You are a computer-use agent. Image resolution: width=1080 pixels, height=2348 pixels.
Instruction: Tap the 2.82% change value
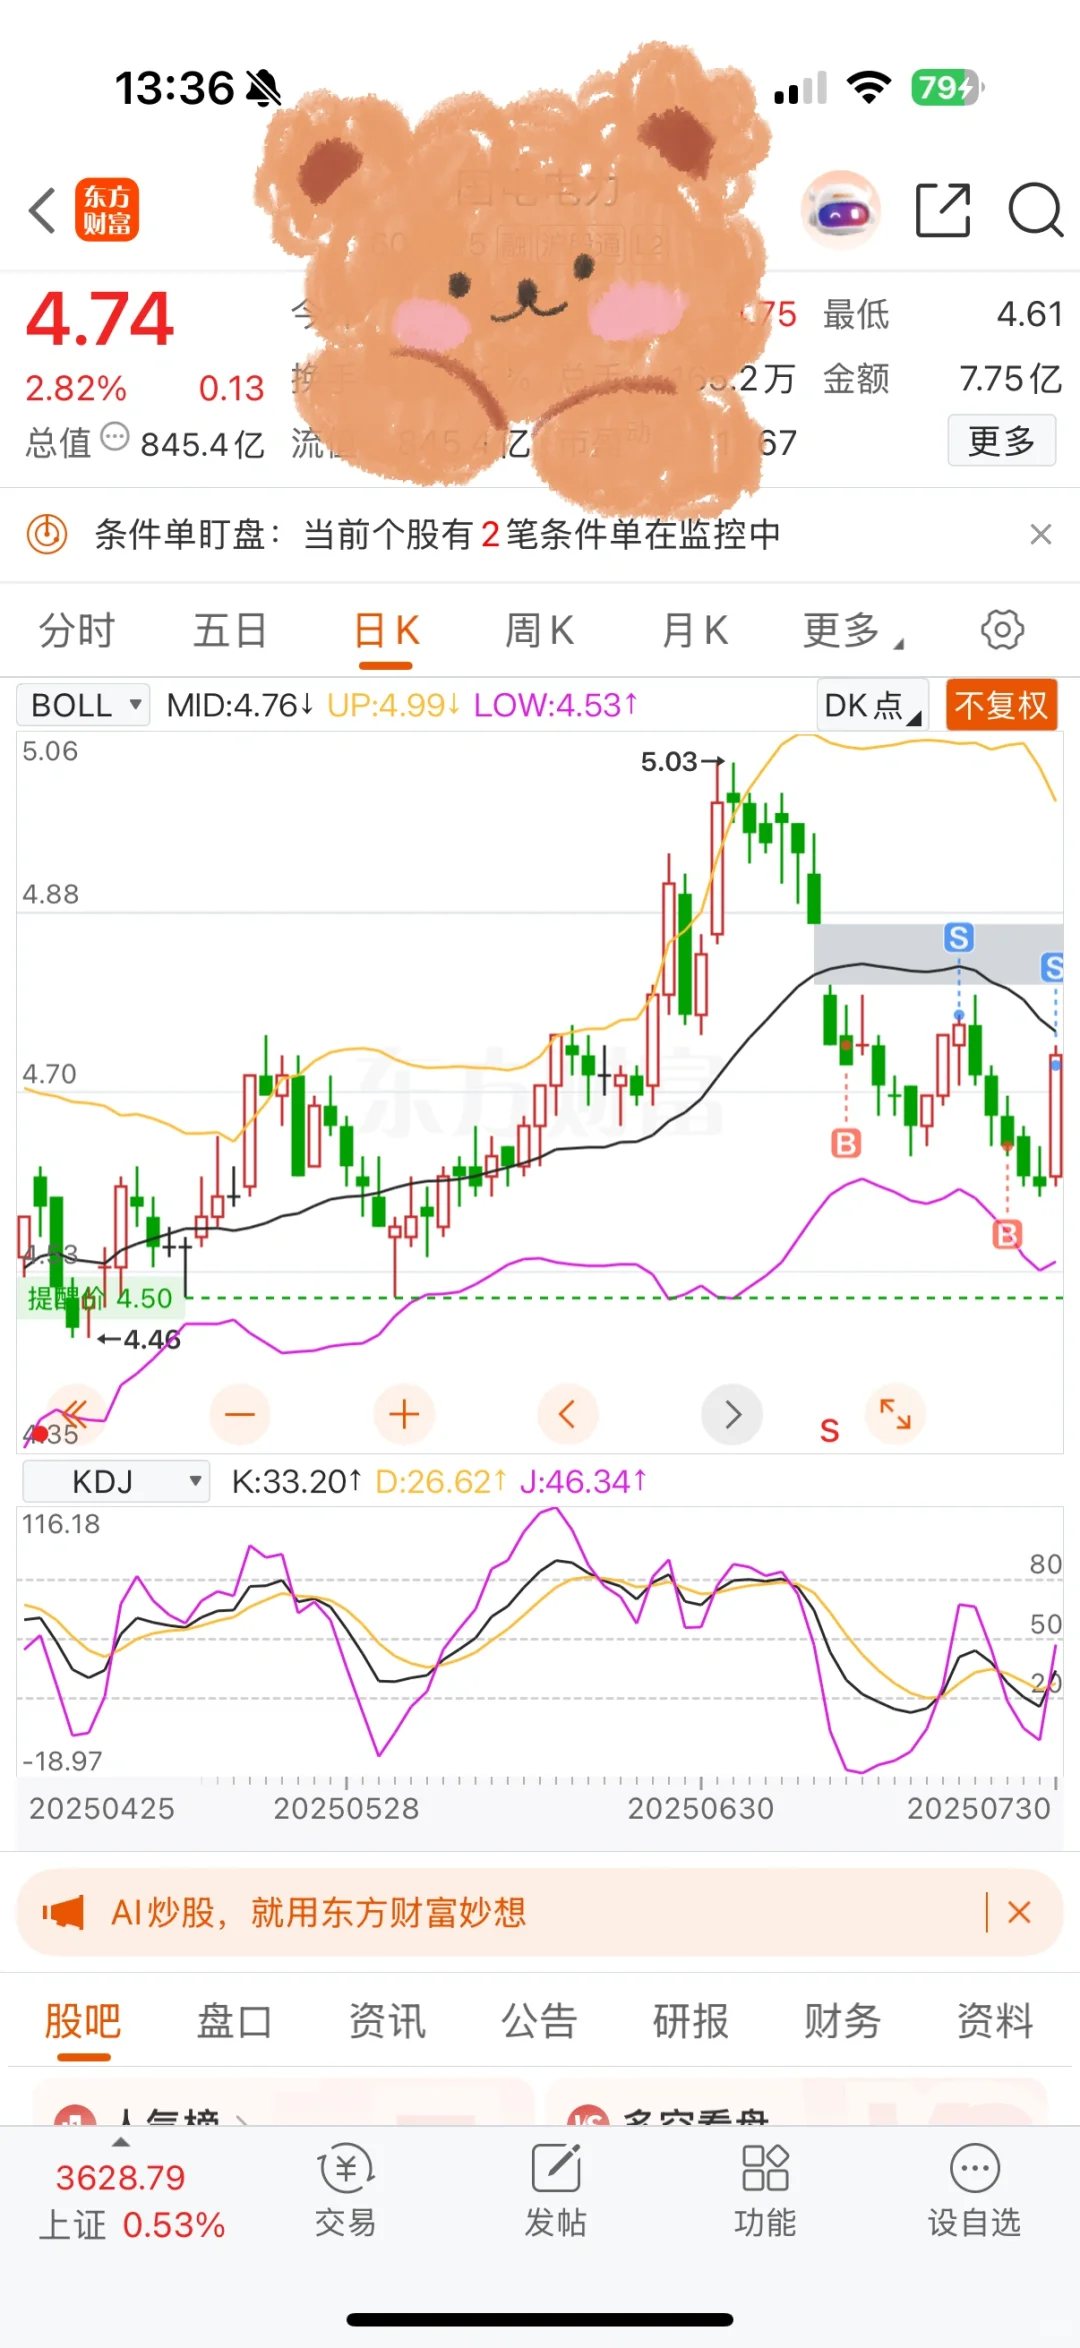(76, 388)
